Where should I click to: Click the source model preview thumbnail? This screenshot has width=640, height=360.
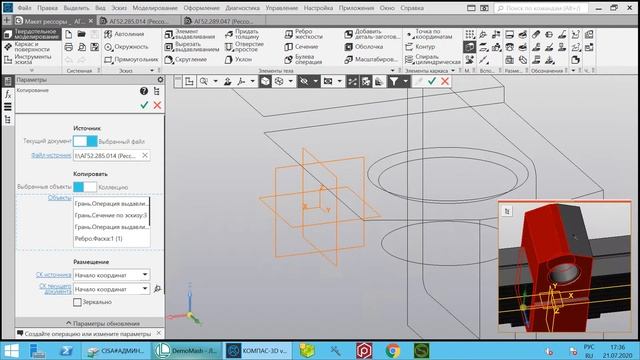pos(565,267)
